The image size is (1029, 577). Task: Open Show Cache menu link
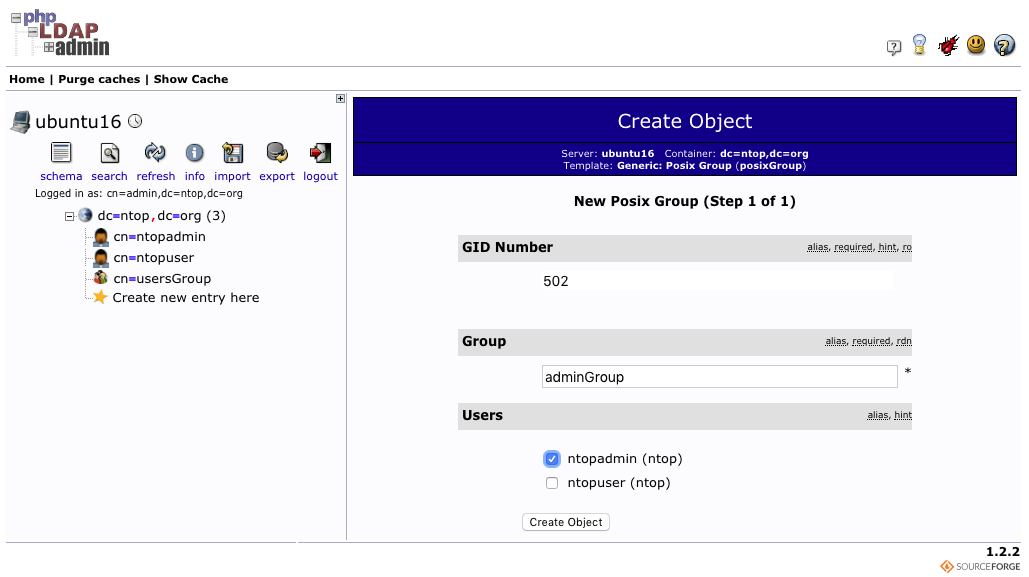(191, 79)
